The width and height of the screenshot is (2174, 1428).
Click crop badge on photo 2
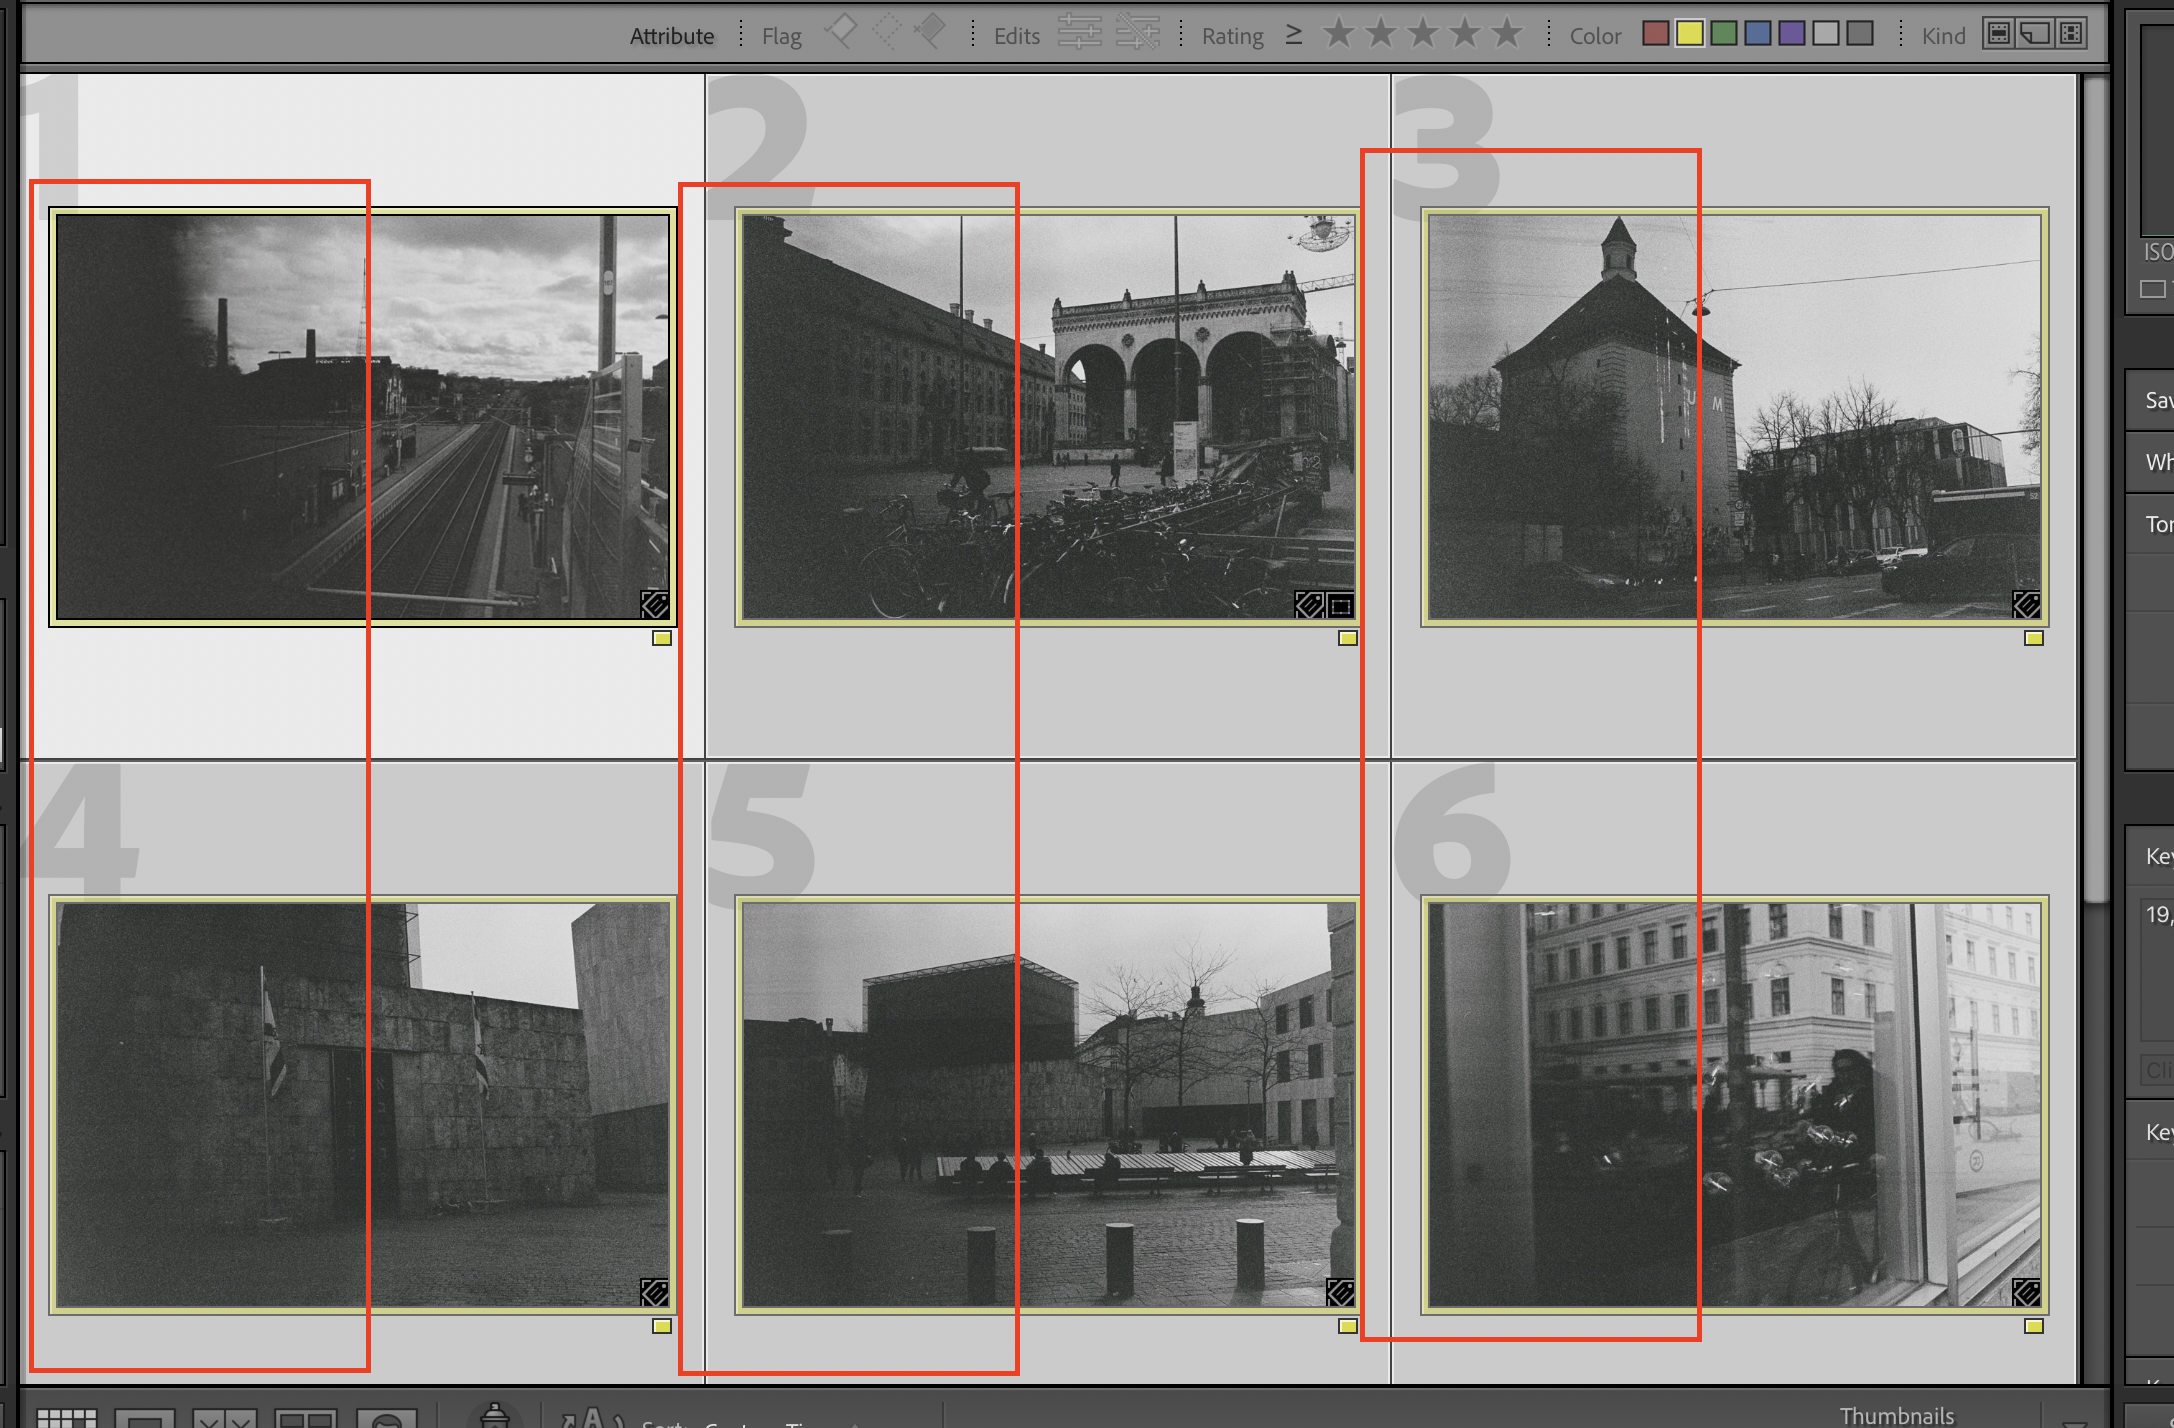tap(1341, 605)
